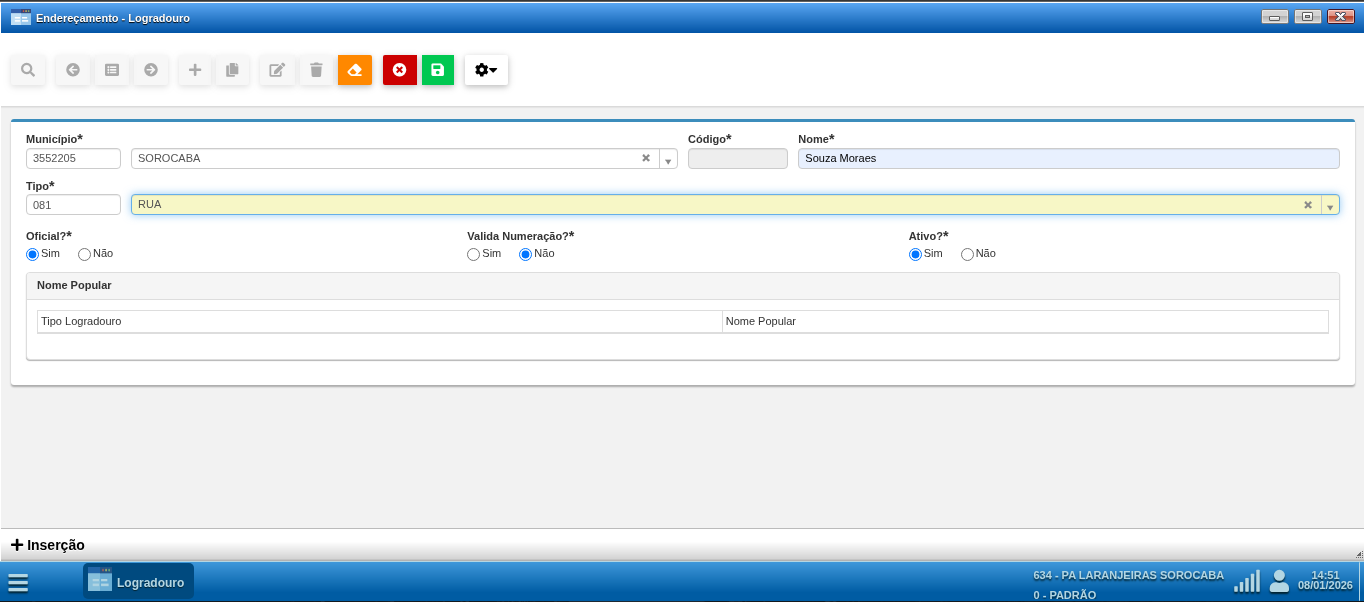Image resolution: width=1364 pixels, height=602 pixels.
Task: Clear the SOROCABA selection with x
Action: tap(646, 158)
